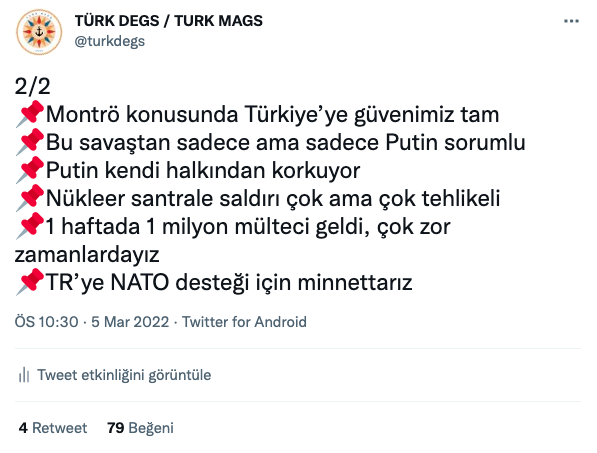Open the 4 Retweet list
Viewport: 597px width, 453px height.
click(53, 428)
